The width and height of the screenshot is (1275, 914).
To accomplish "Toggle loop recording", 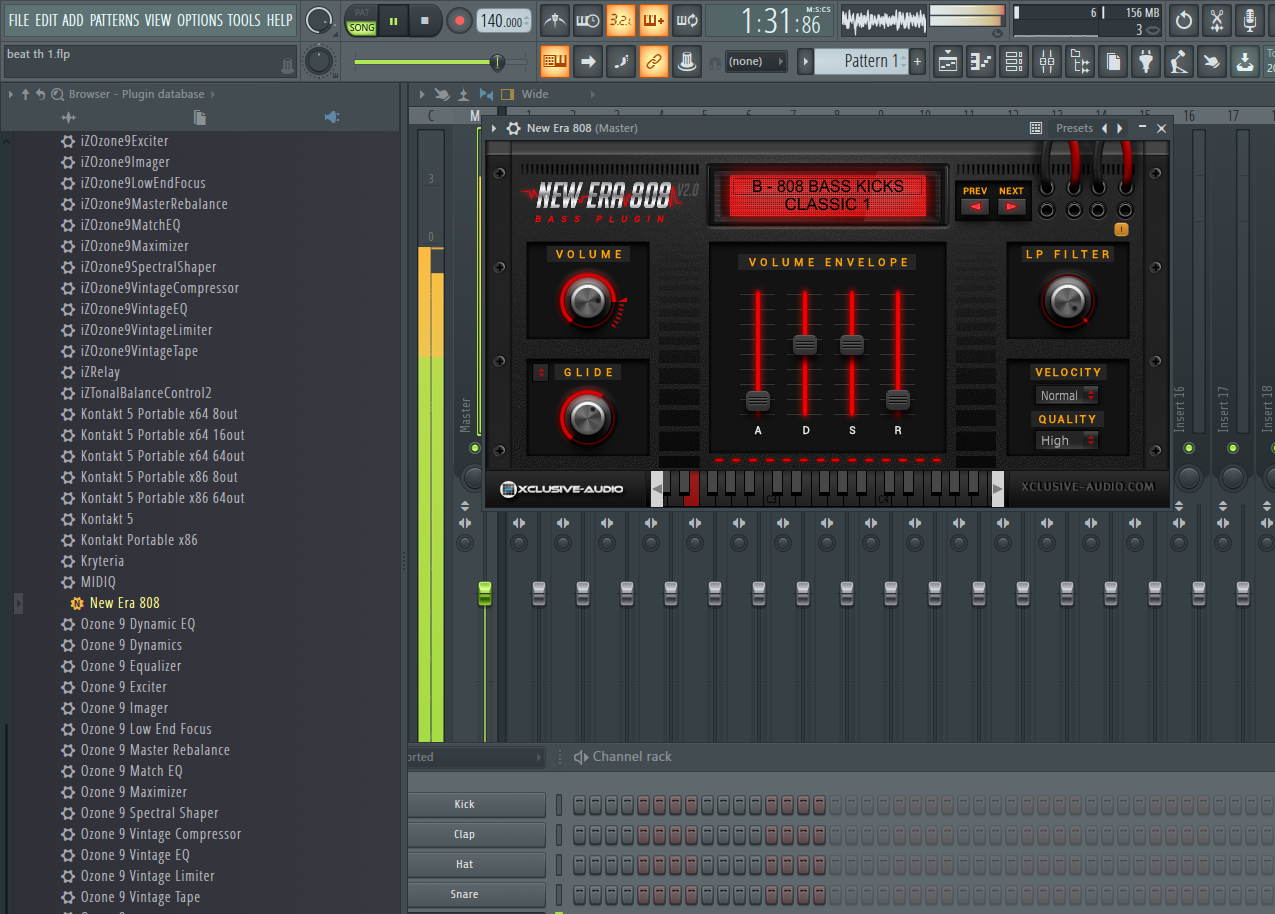I will coord(687,20).
